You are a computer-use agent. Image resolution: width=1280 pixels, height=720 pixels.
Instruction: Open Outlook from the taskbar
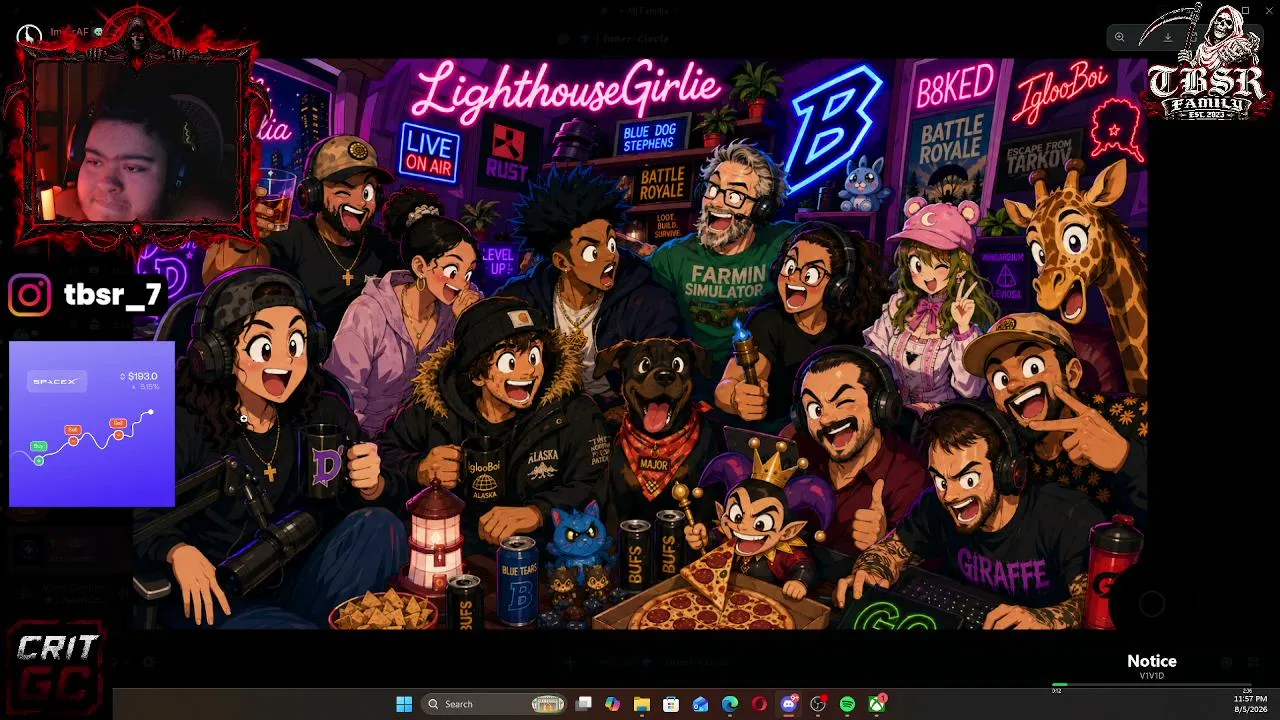[701, 704]
